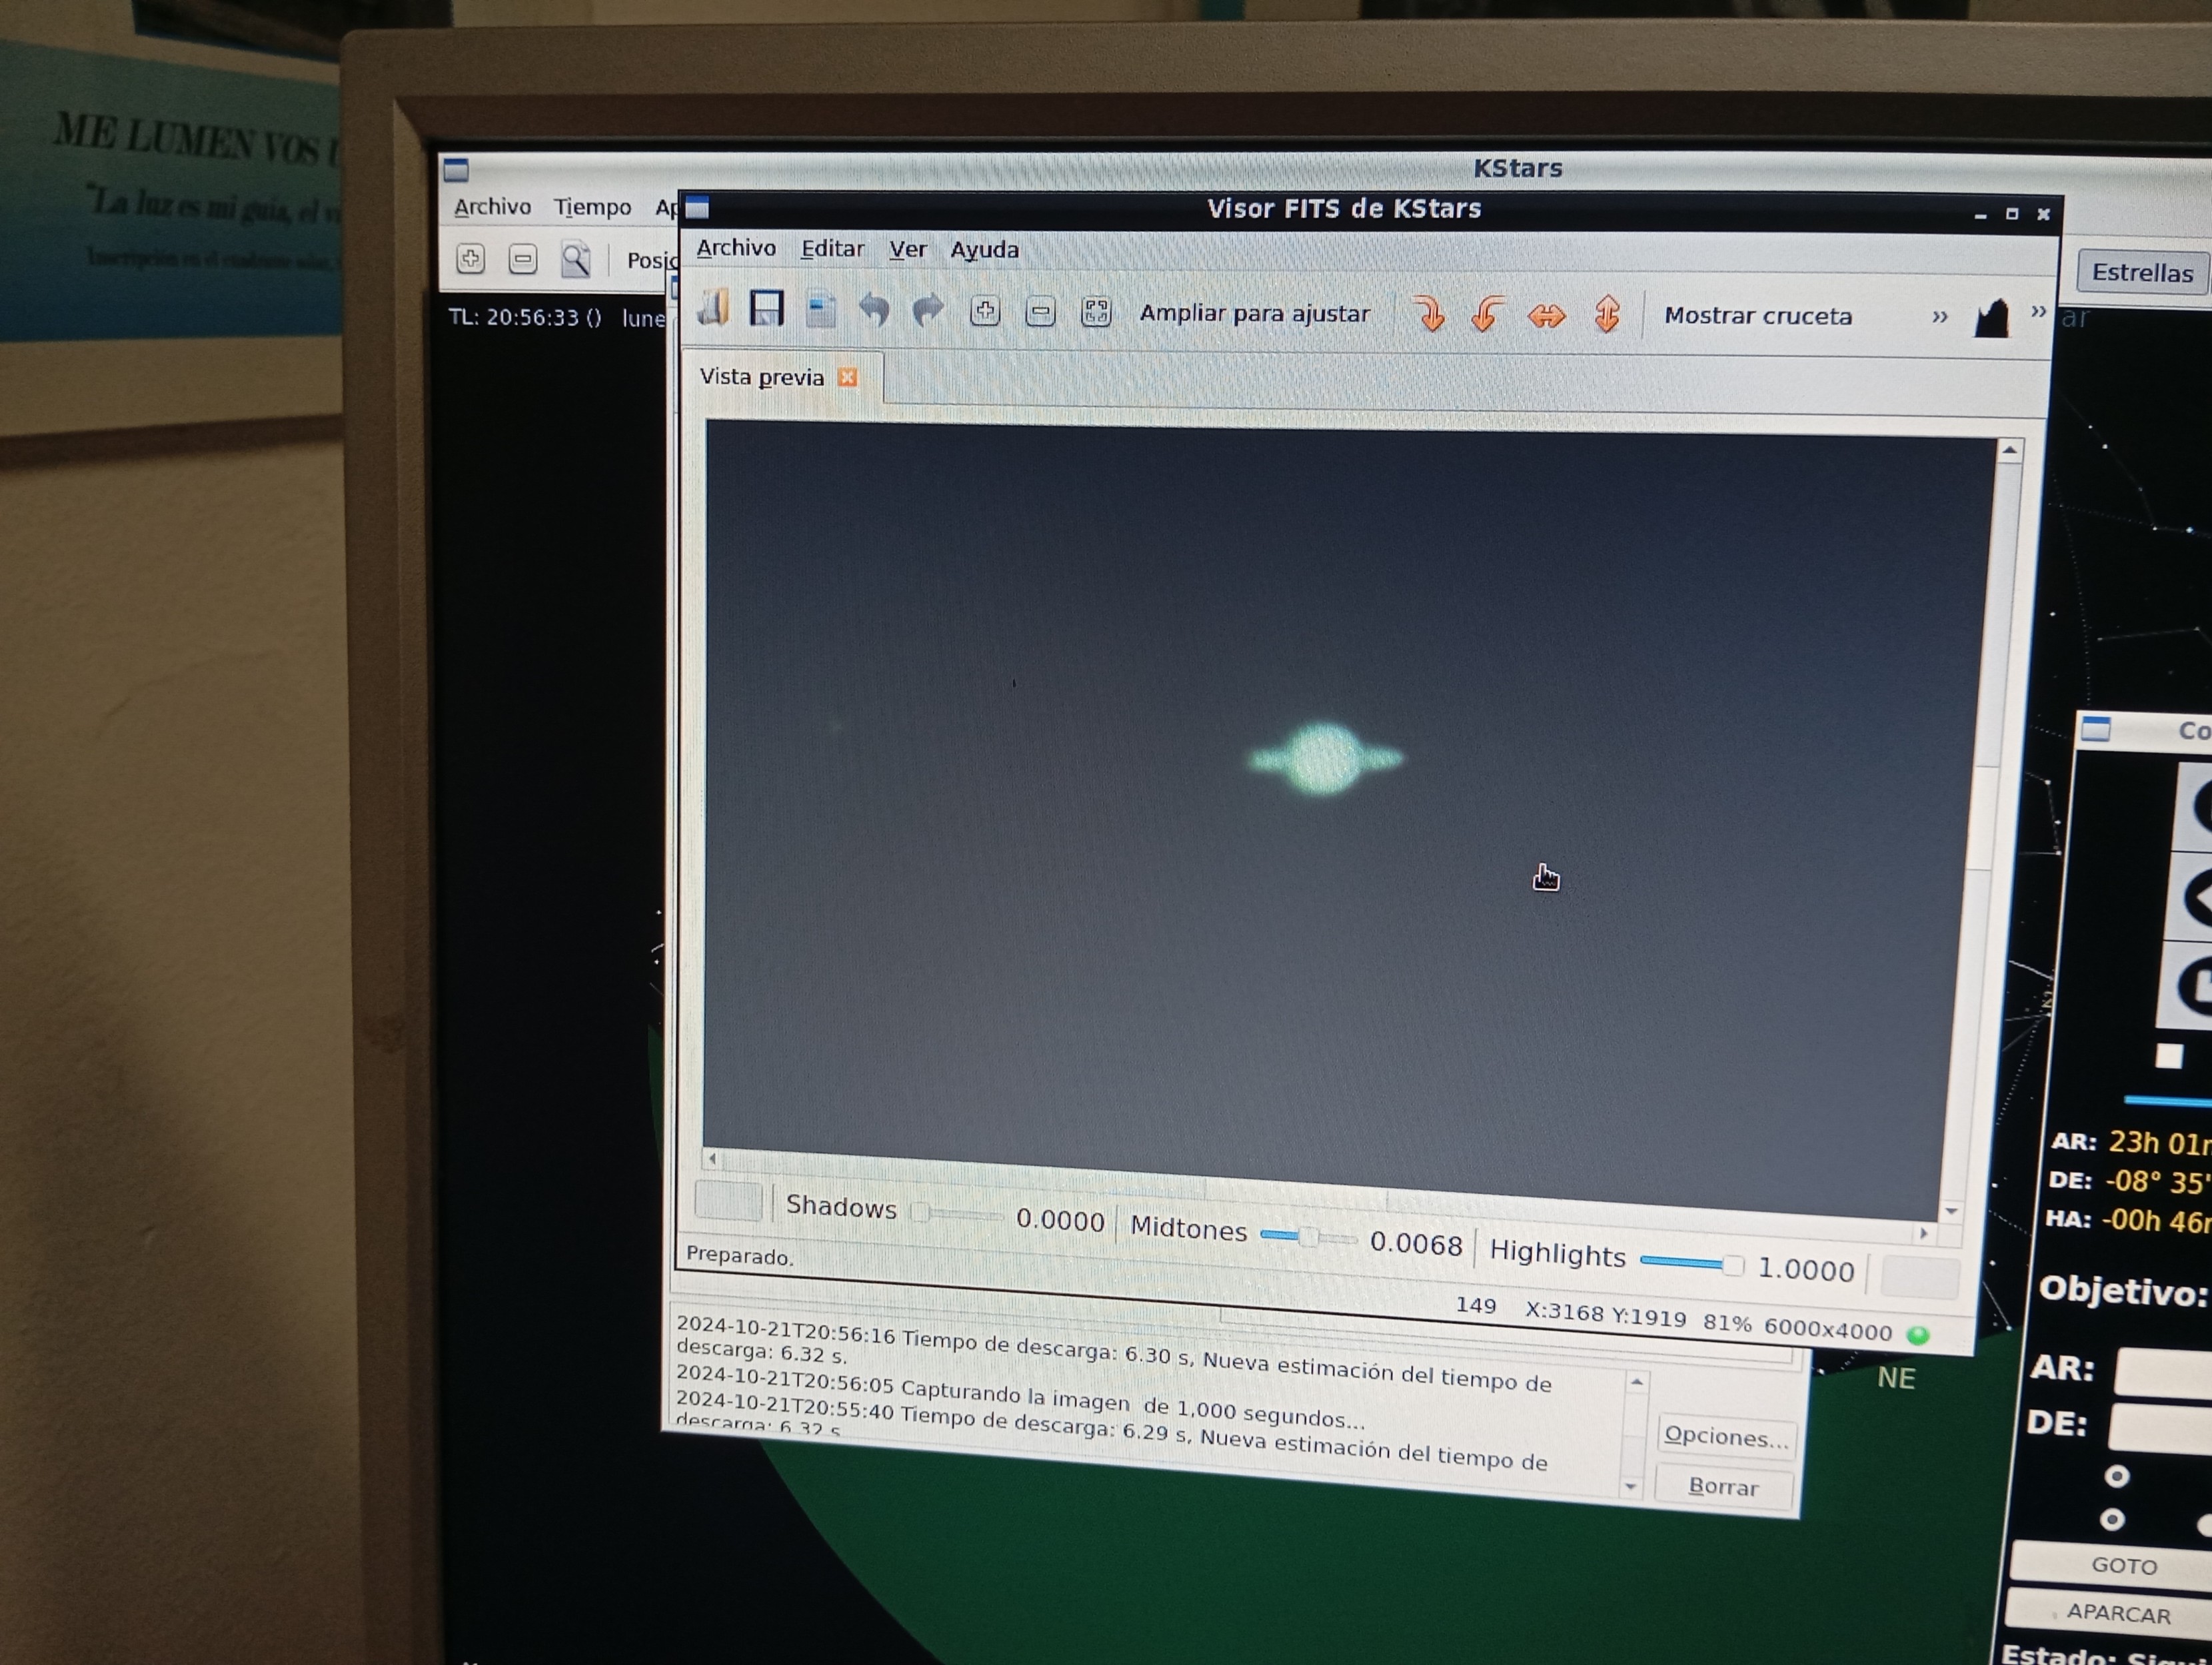
Task: Click the FITS header document icon
Action: (x=821, y=310)
